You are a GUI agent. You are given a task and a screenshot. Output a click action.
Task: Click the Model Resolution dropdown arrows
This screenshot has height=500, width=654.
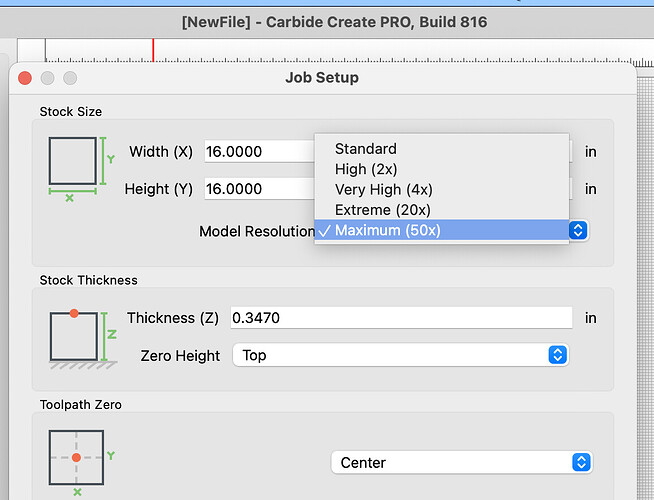578,230
